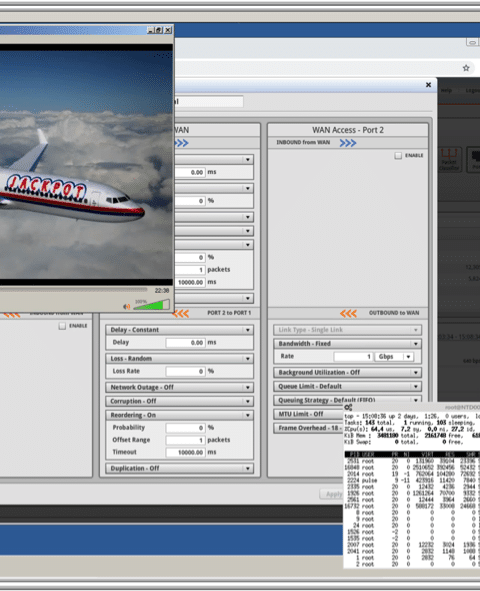Click the WAN Access - Port 2 header
The height and width of the screenshot is (591, 480).
[348, 130]
